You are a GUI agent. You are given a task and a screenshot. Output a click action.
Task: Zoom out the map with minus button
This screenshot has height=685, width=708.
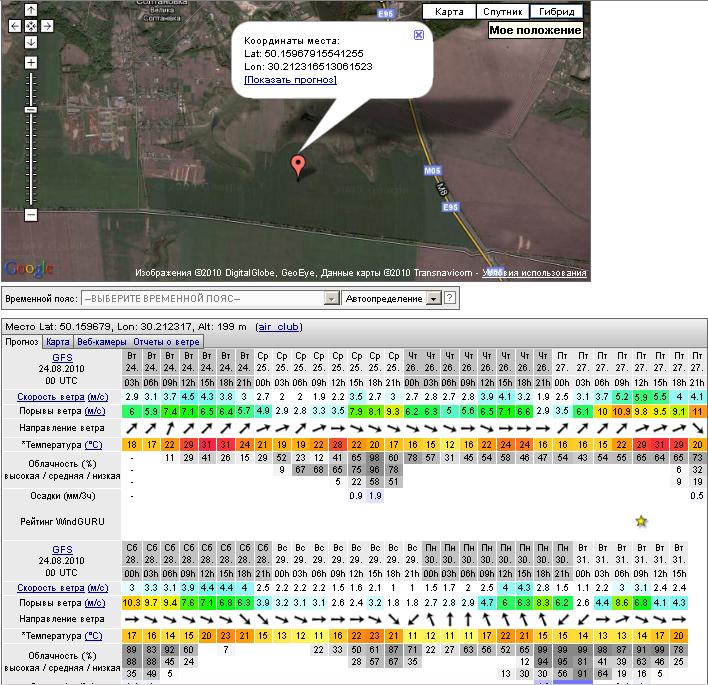(31, 214)
